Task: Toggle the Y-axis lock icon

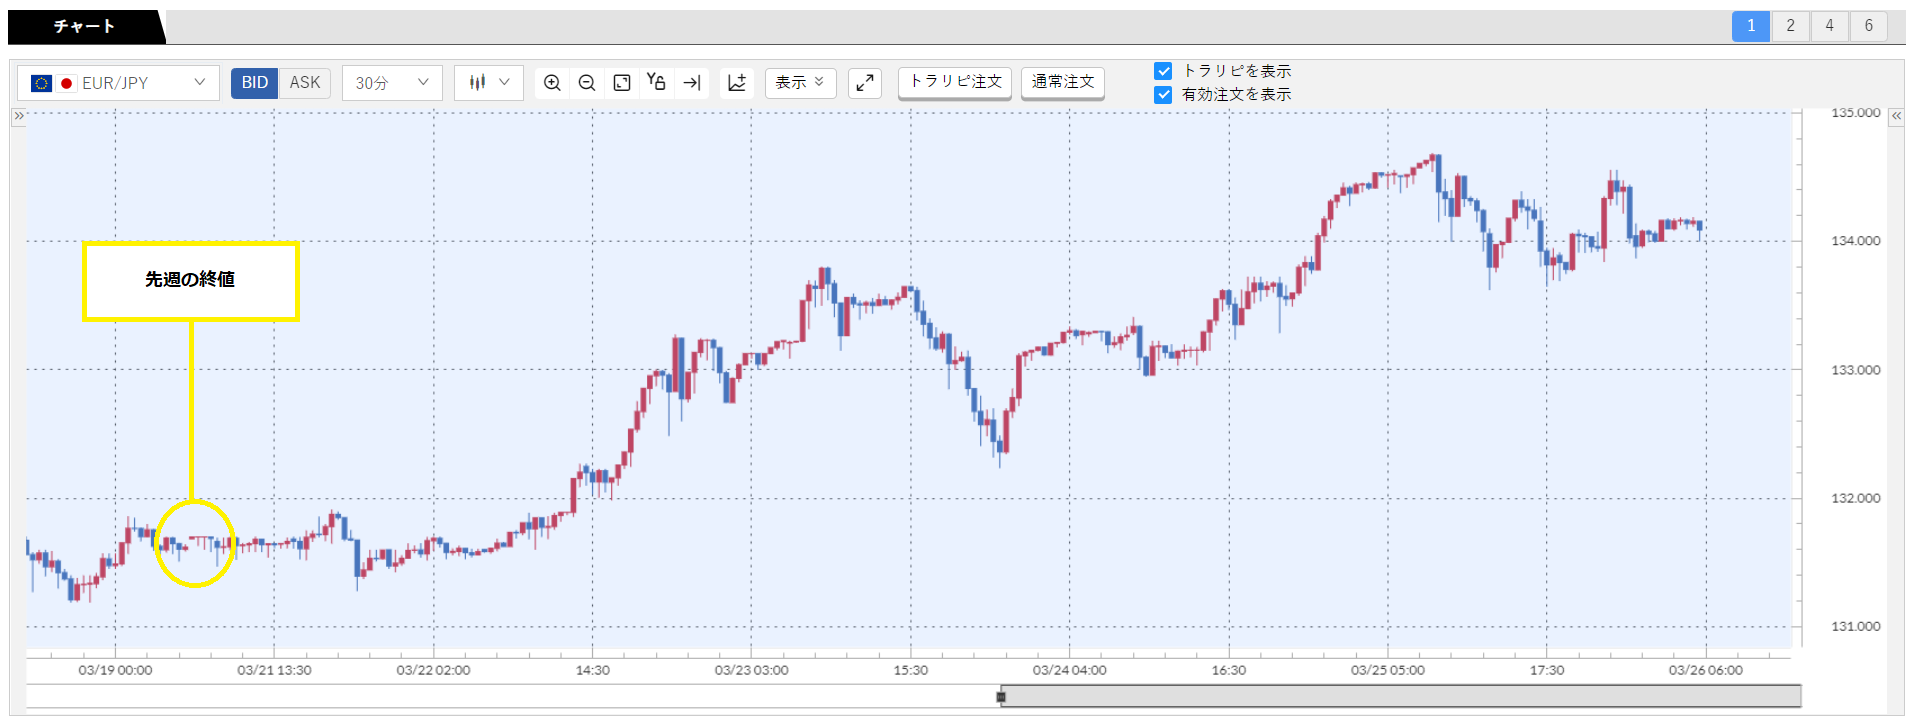Action: point(656,82)
